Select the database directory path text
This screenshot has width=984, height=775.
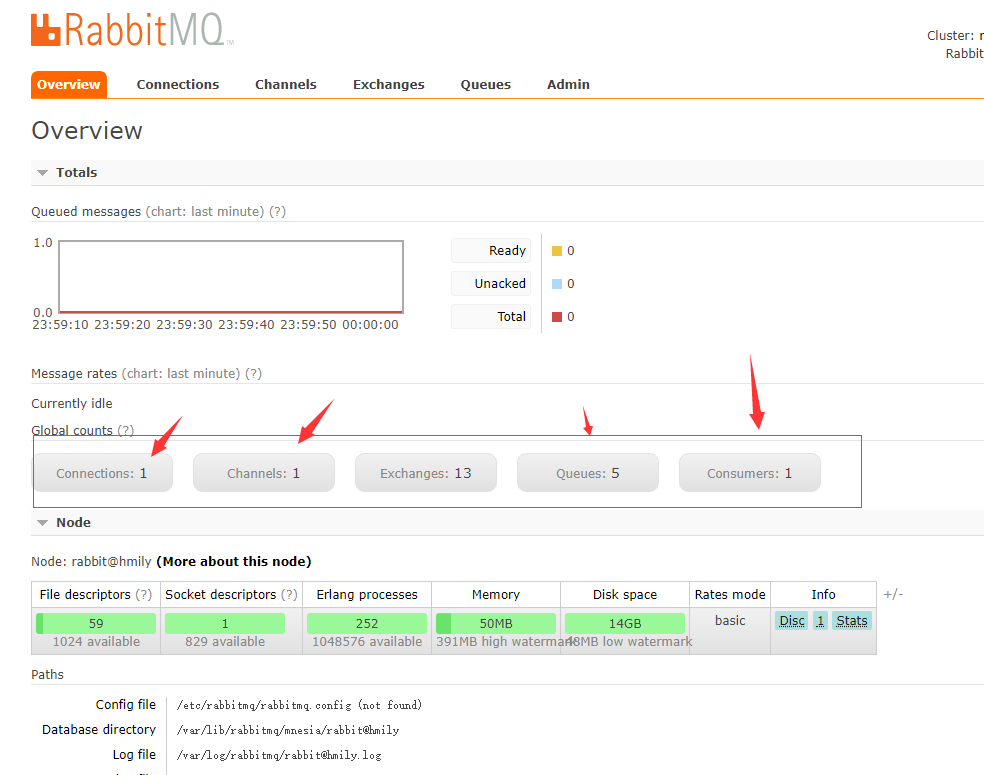[287, 730]
